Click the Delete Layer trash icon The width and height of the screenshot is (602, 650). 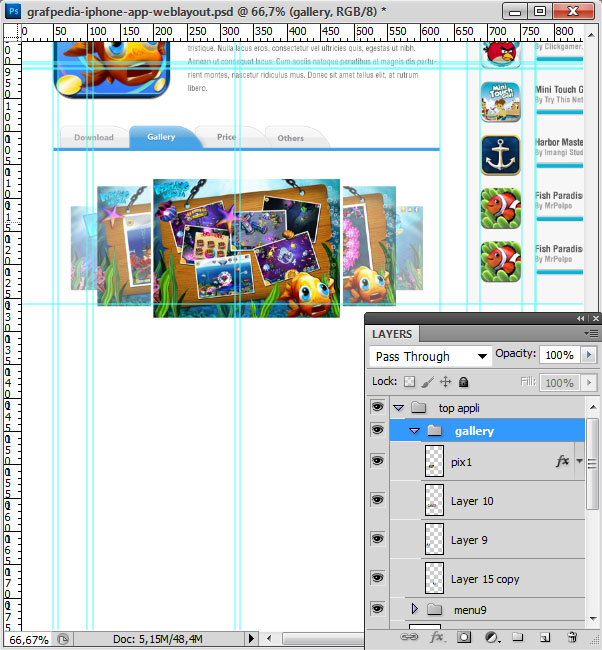click(x=572, y=637)
